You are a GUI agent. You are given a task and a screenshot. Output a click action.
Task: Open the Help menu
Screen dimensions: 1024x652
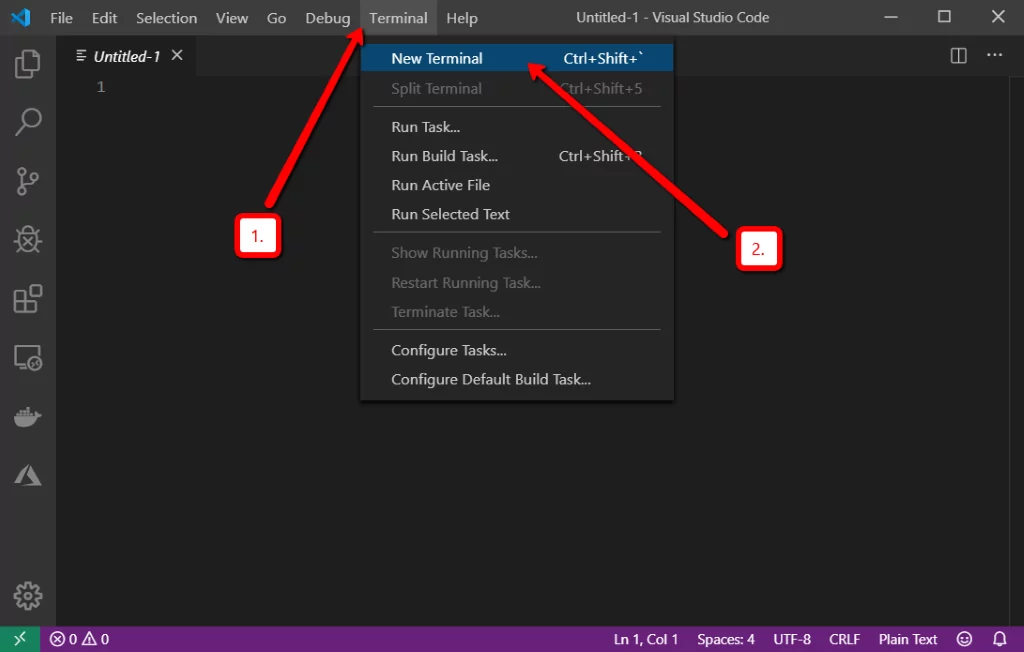(462, 18)
